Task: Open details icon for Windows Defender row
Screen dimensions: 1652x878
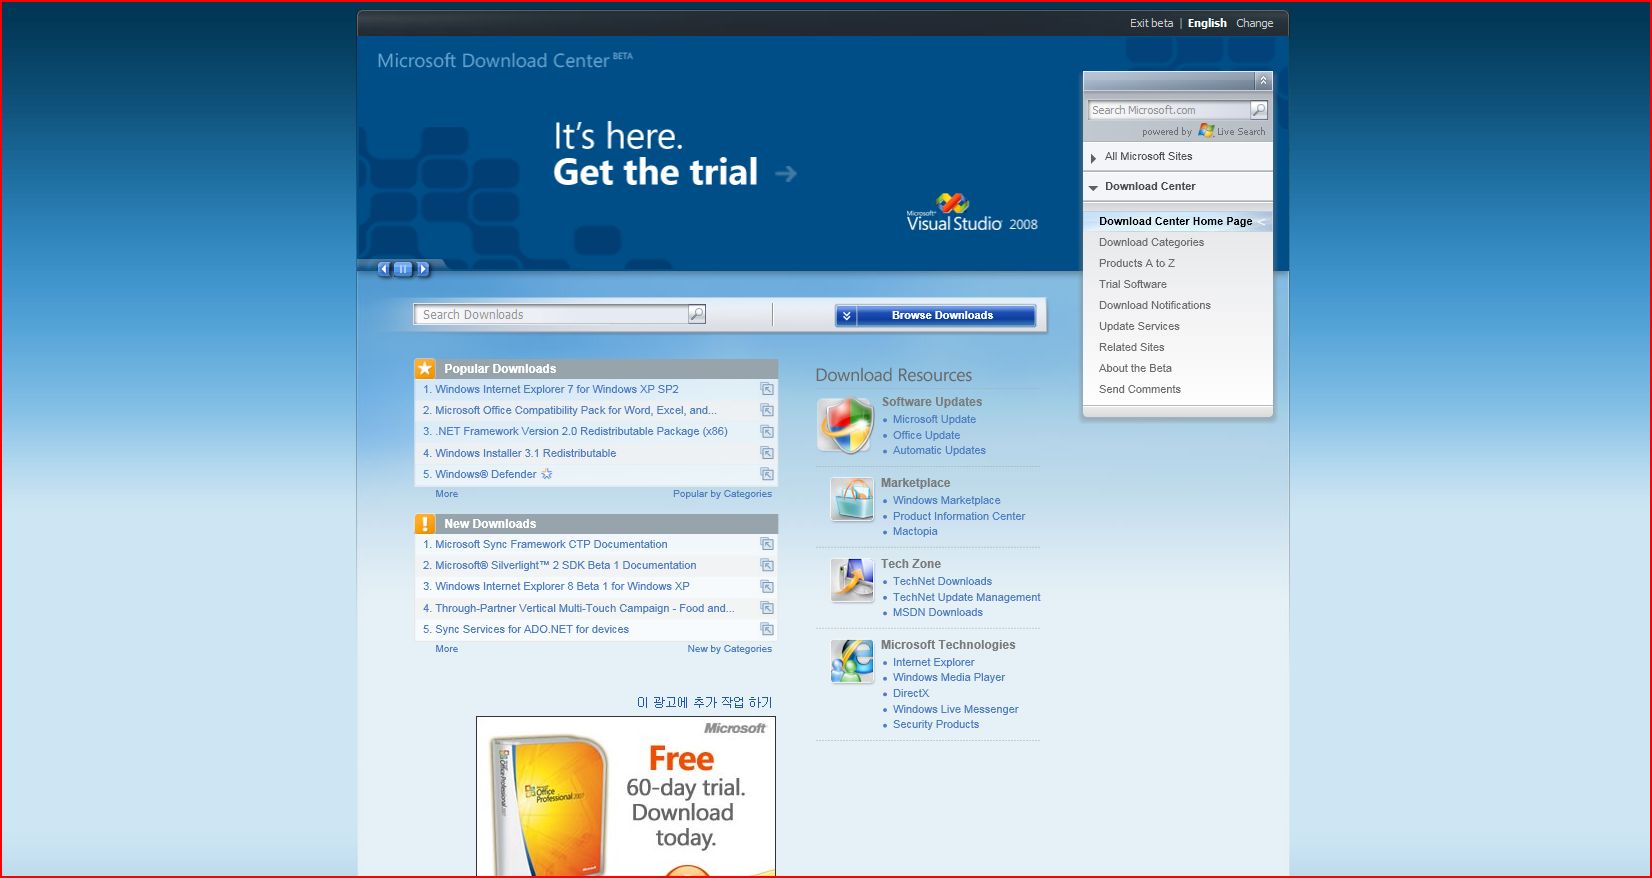Action: click(767, 474)
